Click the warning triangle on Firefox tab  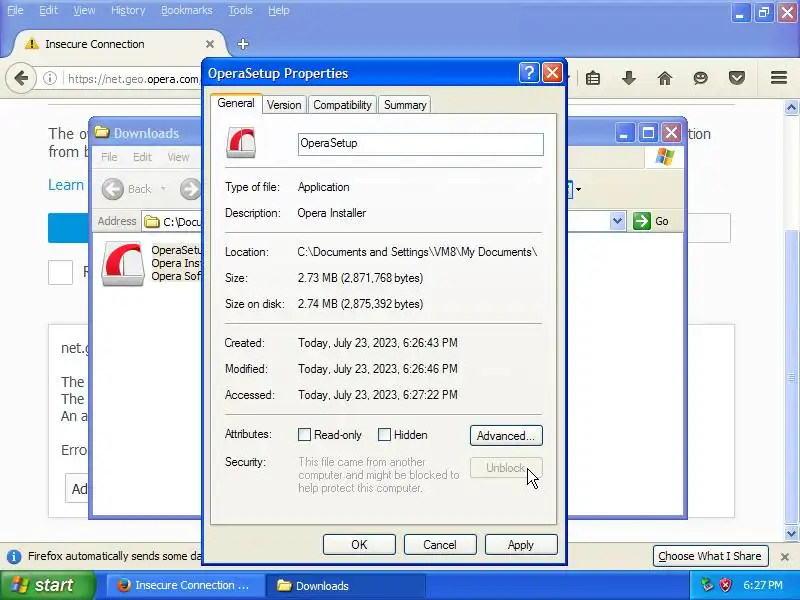31,43
